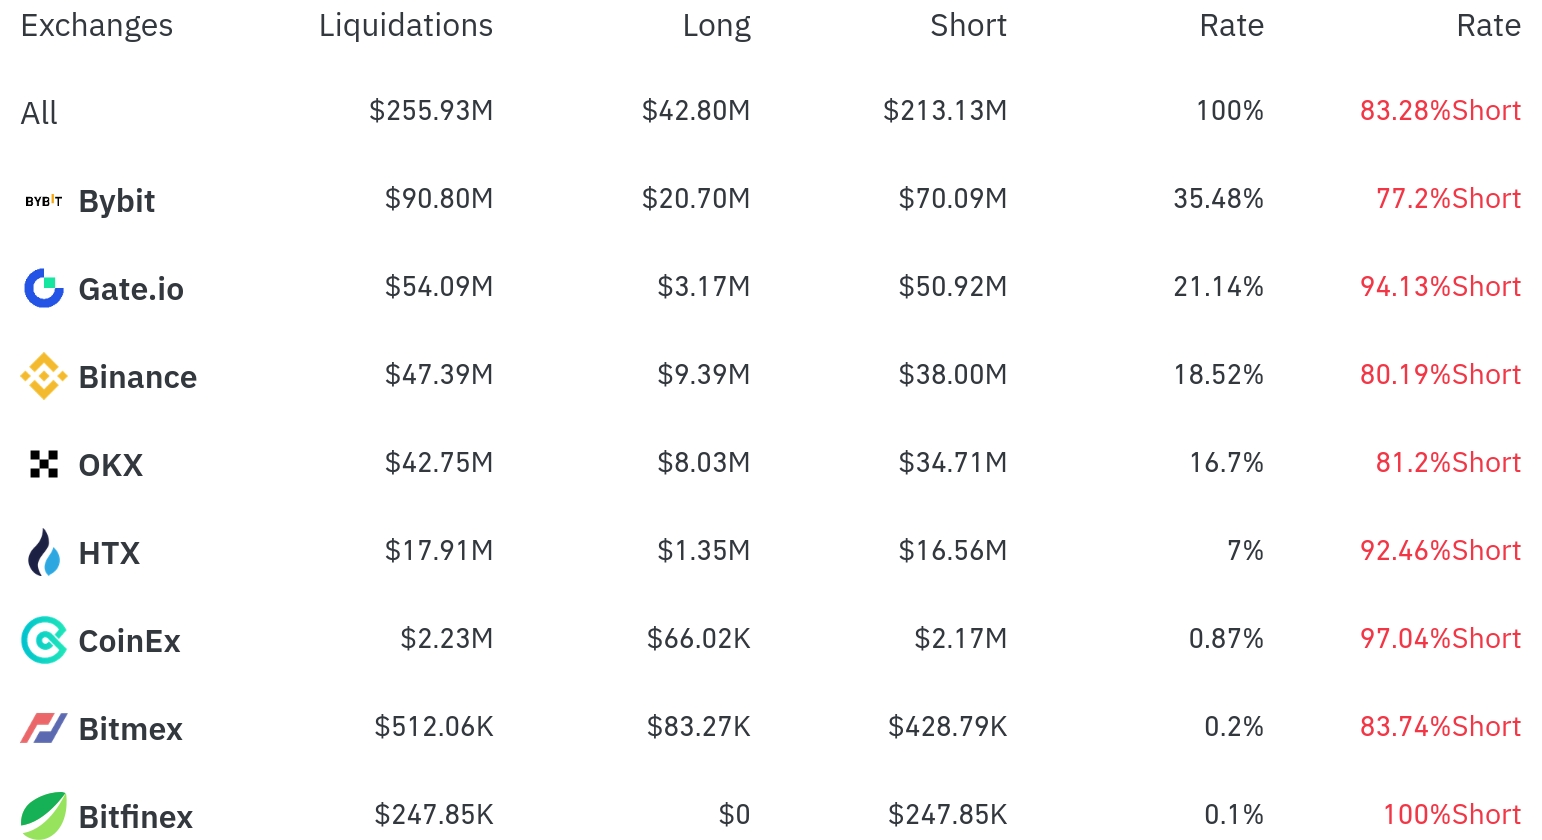Sort by the Long column header

click(x=716, y=26)
